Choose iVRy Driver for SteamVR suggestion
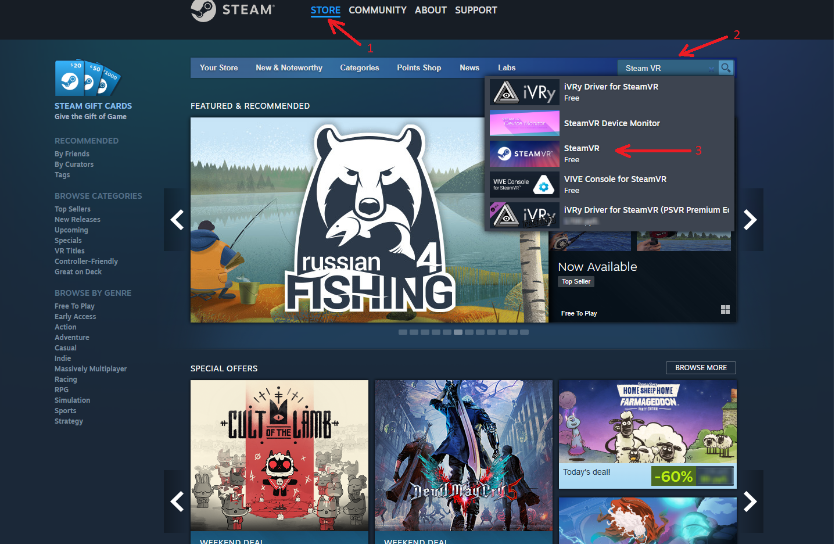Image resolution: width=834 pixels, height=544 pixels. [x=610, y=92]
